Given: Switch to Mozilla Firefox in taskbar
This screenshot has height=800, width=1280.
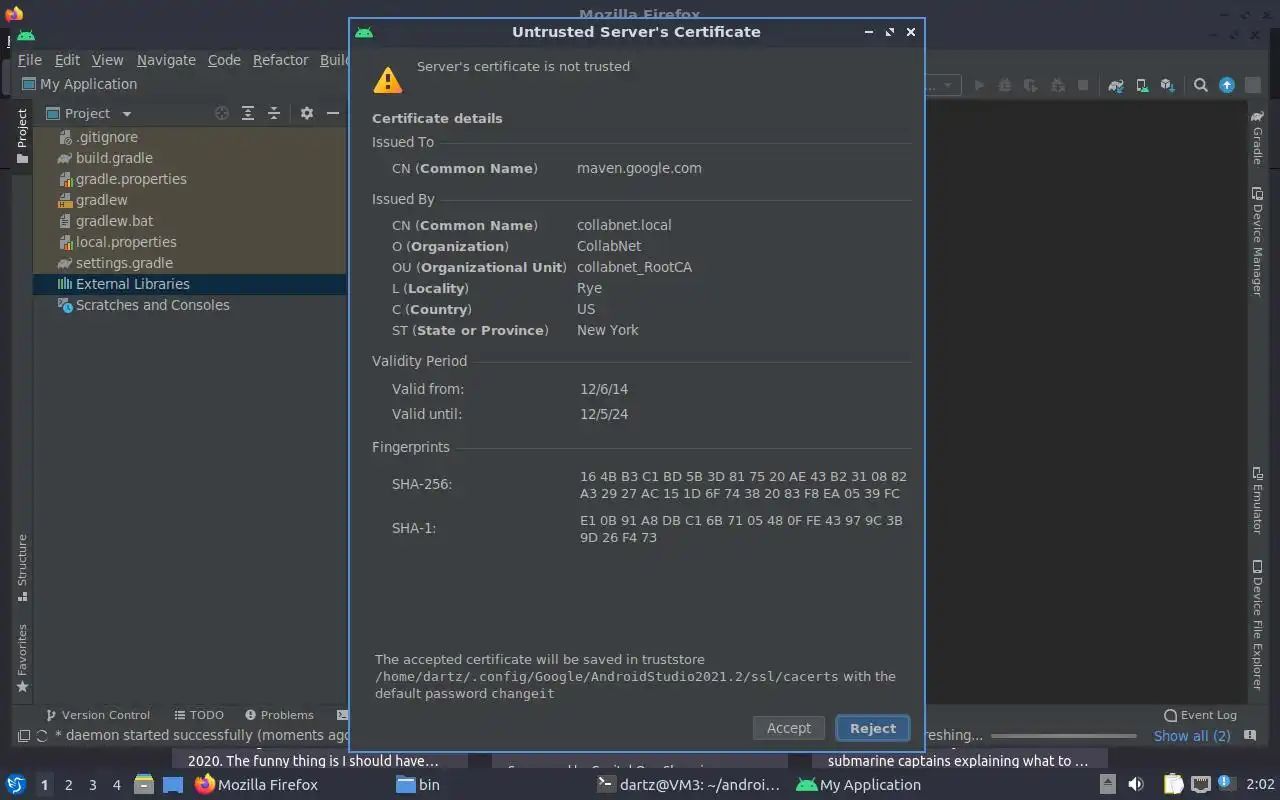Looking at the screenshot, I should tap(257, 785).
